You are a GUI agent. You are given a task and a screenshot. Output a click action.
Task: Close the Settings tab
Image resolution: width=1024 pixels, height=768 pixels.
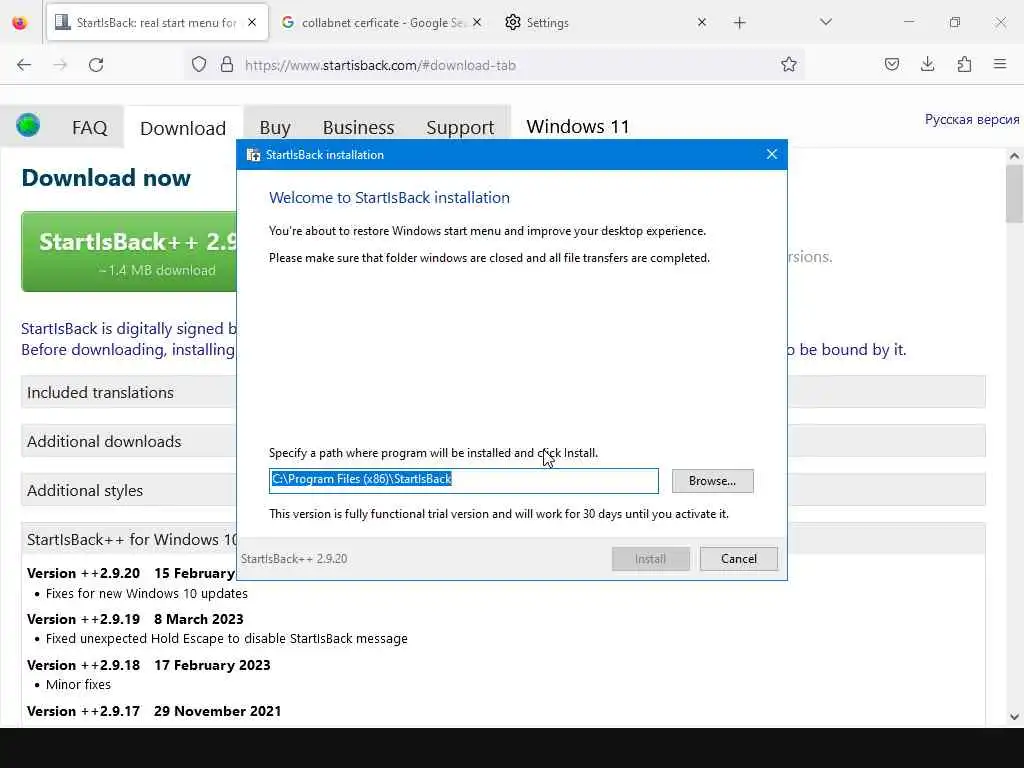(702, 22)
